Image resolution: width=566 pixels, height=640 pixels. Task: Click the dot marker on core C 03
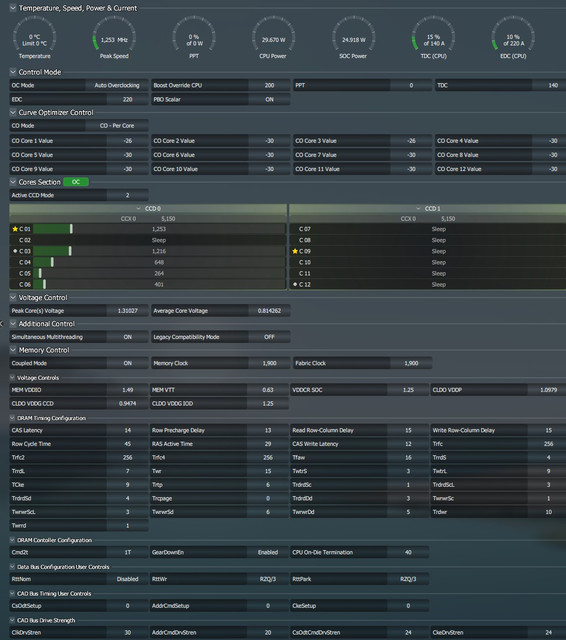tap(15, 251)
